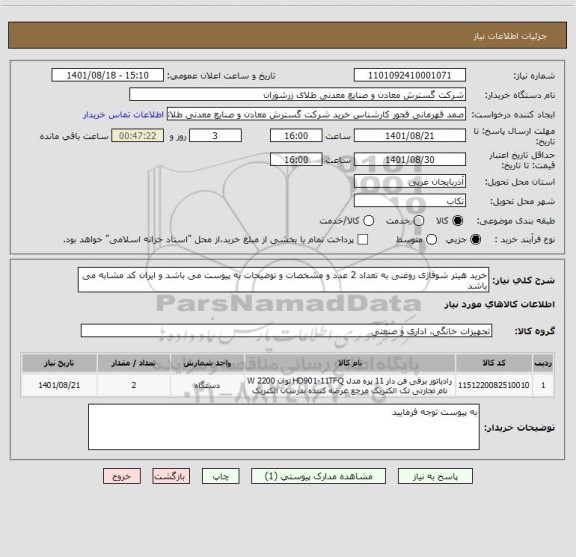Select the کالا radio button

[457, 221]
